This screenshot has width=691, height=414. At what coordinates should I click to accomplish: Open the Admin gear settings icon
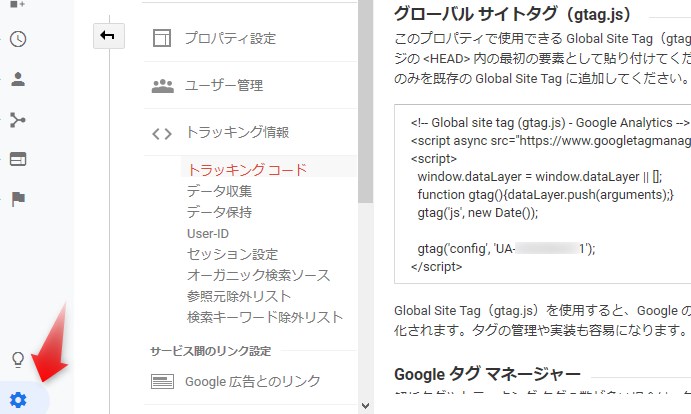point(18,400)
